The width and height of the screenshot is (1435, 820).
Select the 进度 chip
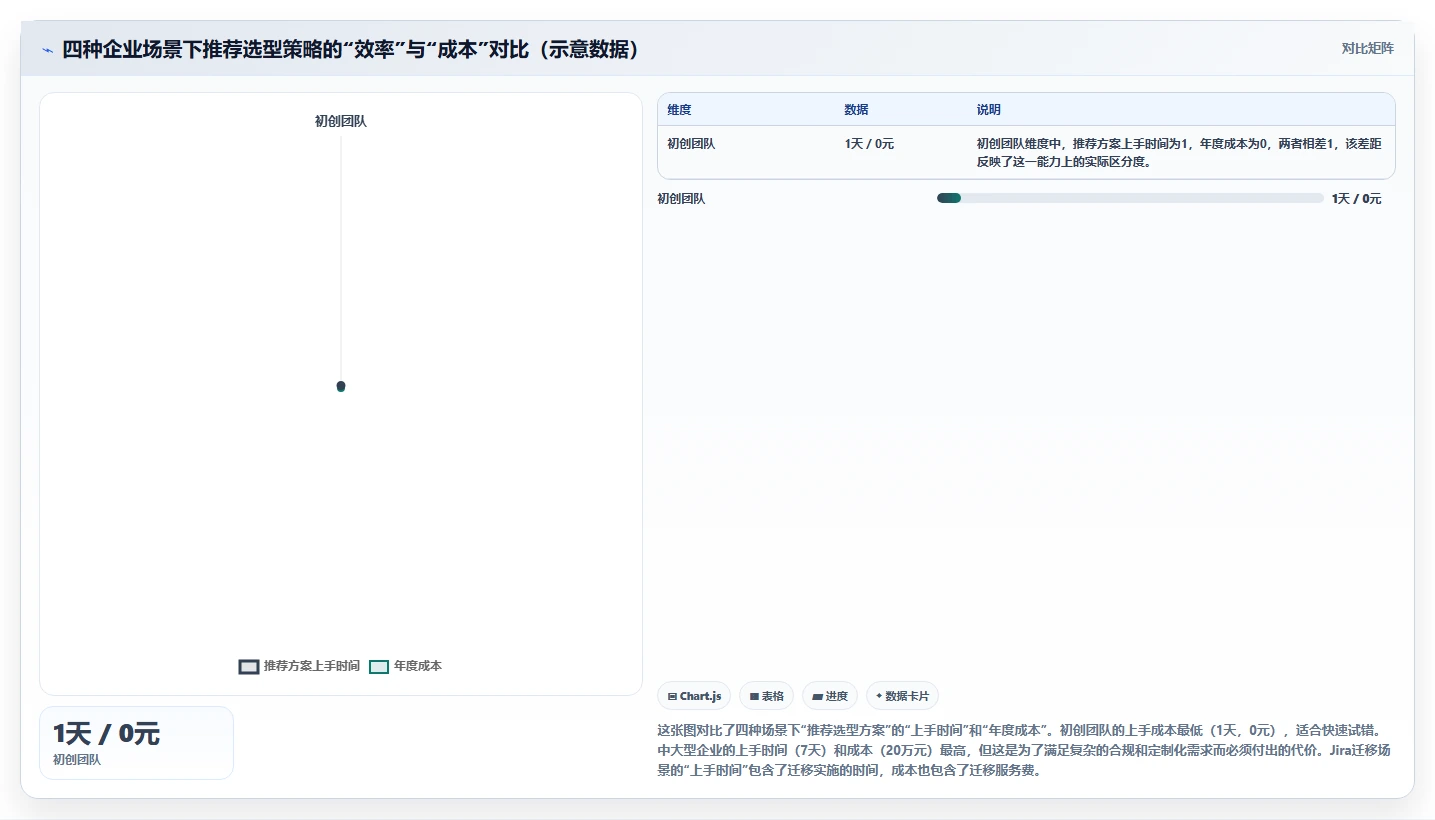(x=830, y=696)
